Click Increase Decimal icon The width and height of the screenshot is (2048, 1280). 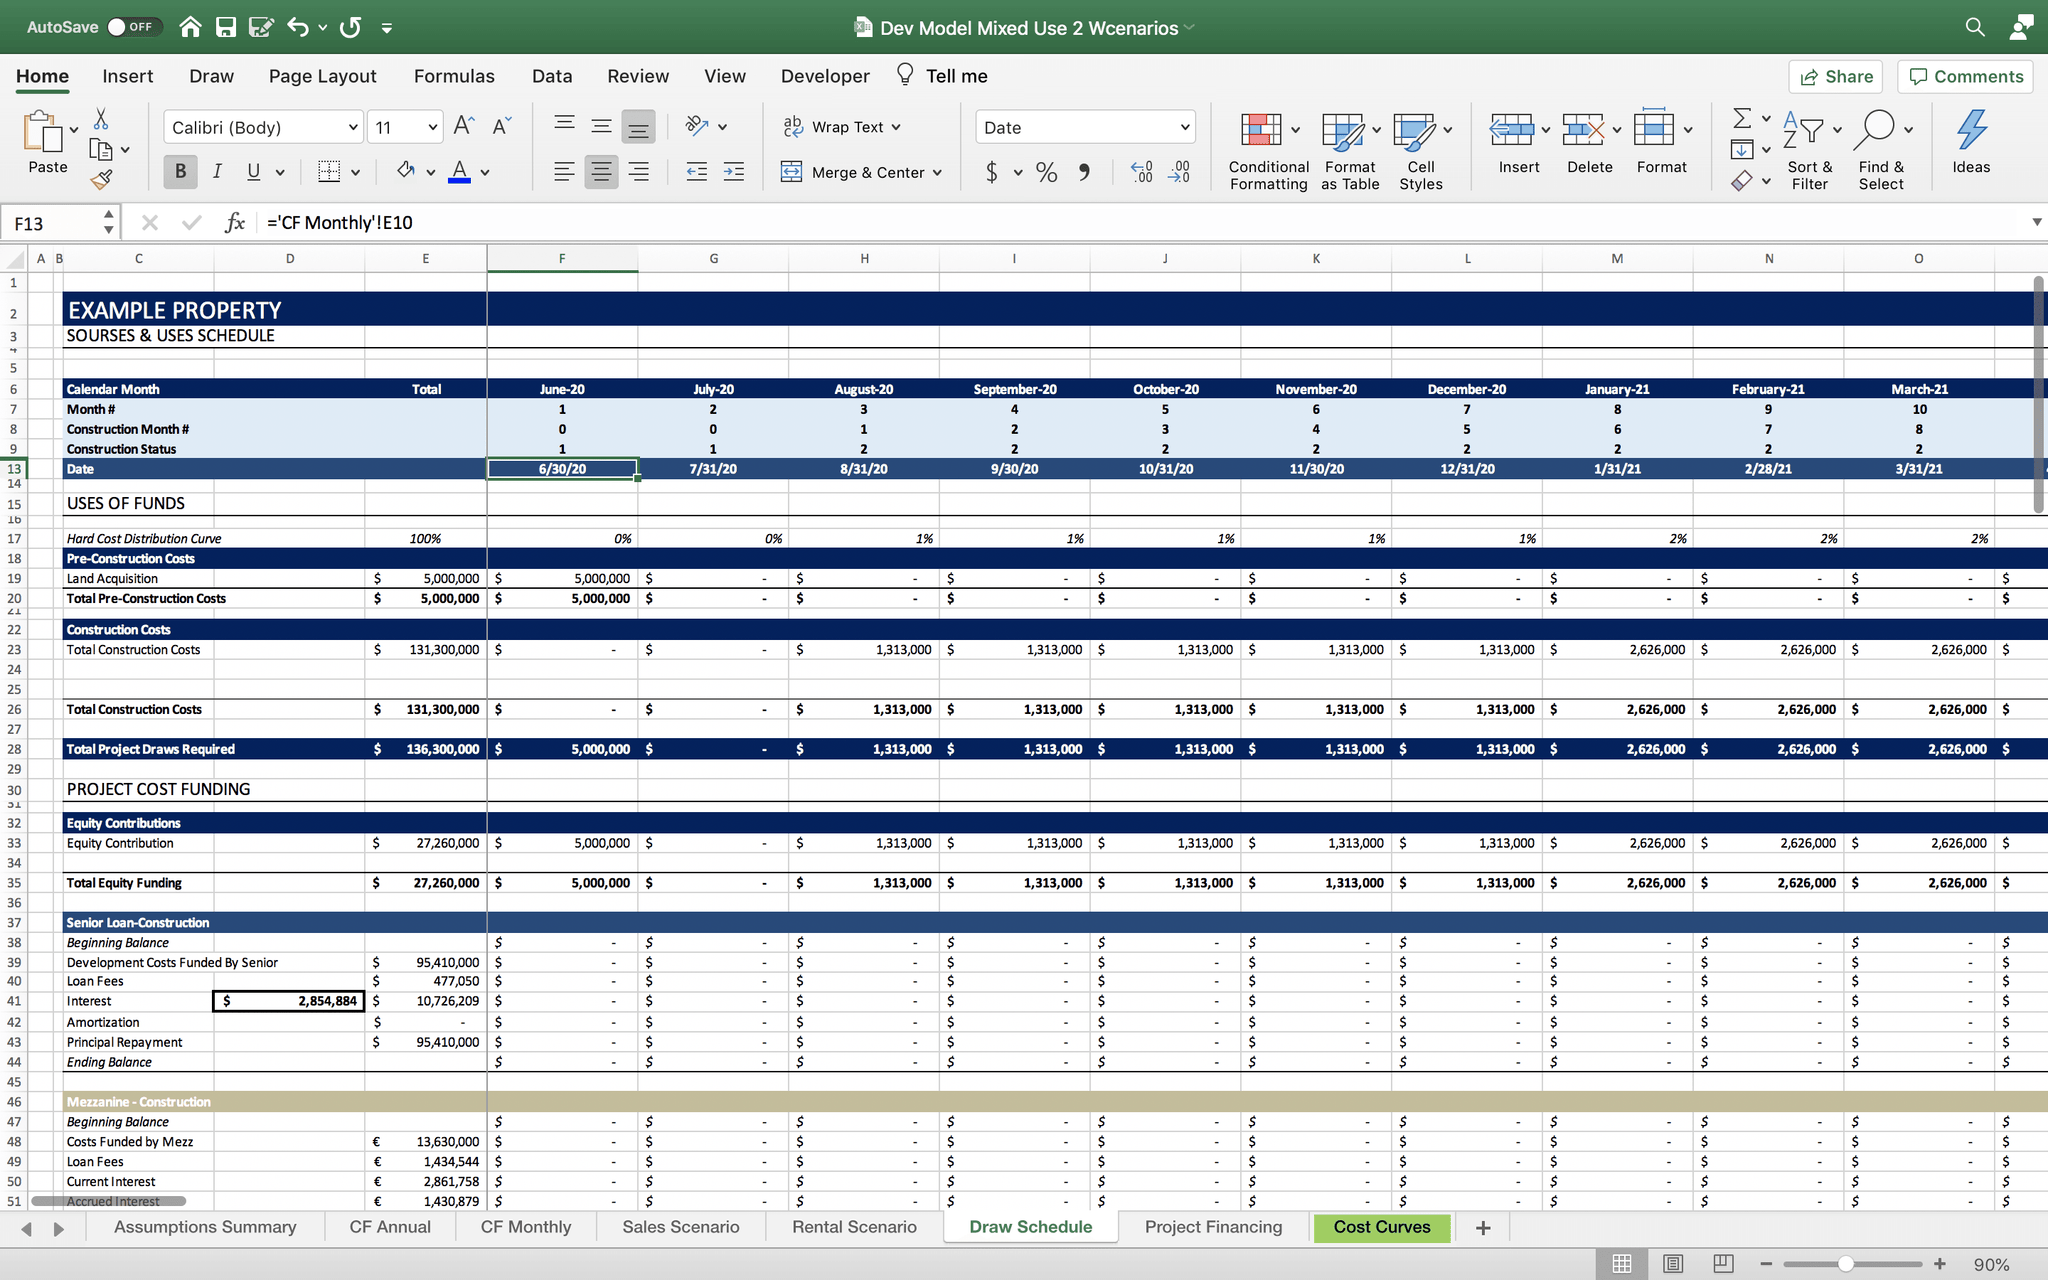point(1142,172)
